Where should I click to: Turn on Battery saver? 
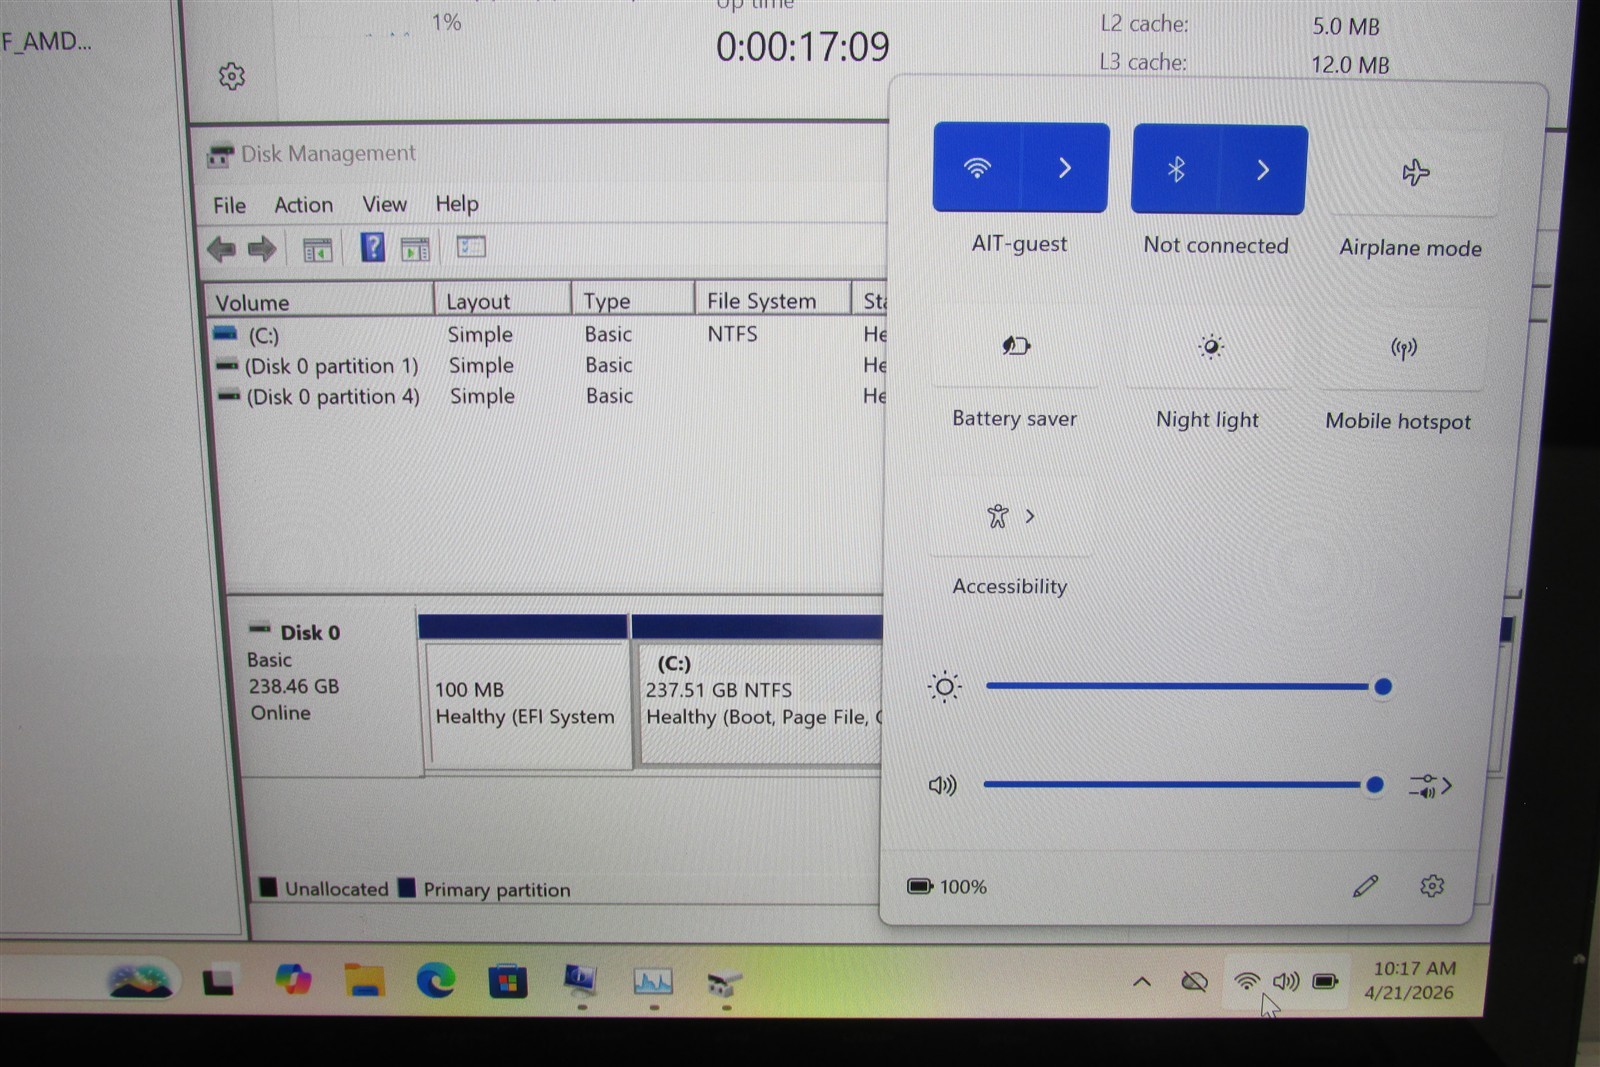1016,346
